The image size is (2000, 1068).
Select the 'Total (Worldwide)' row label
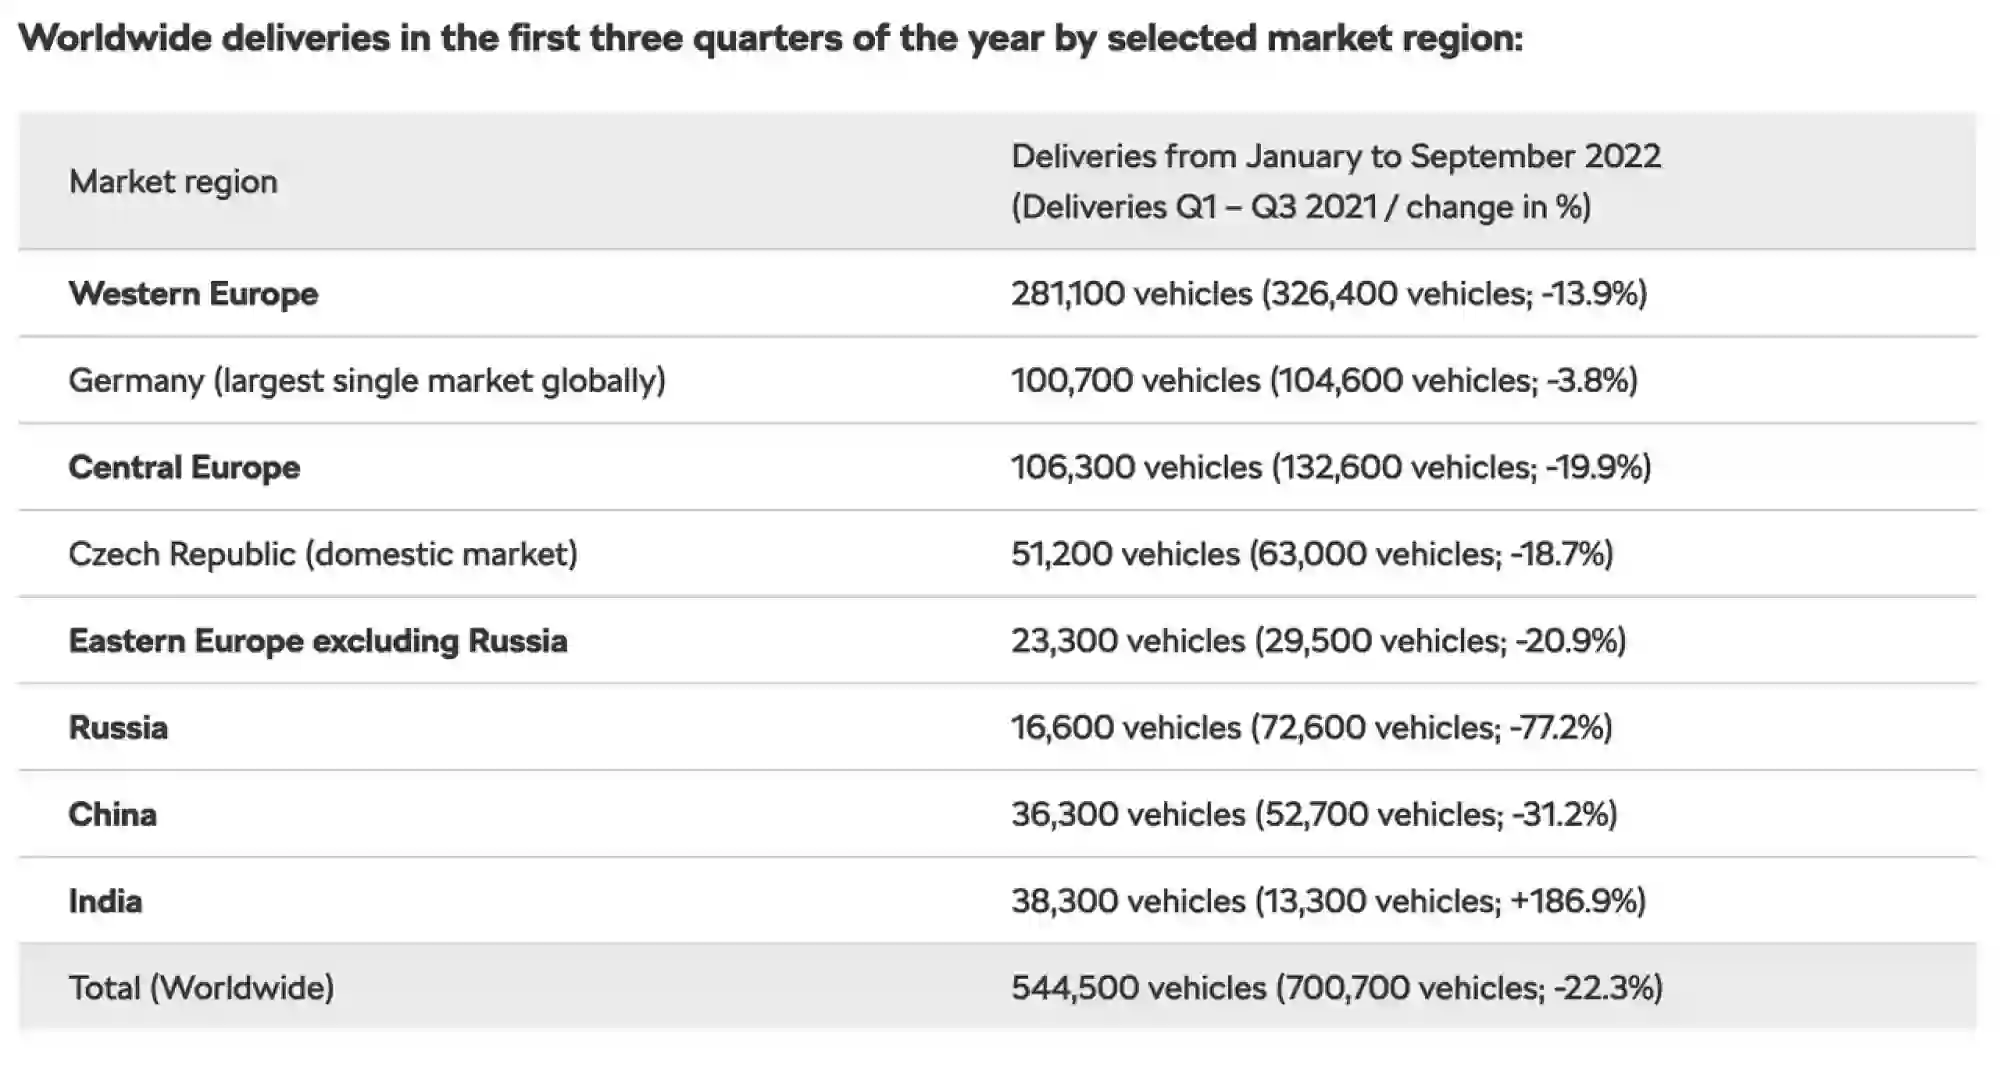(x=201, y=988)
